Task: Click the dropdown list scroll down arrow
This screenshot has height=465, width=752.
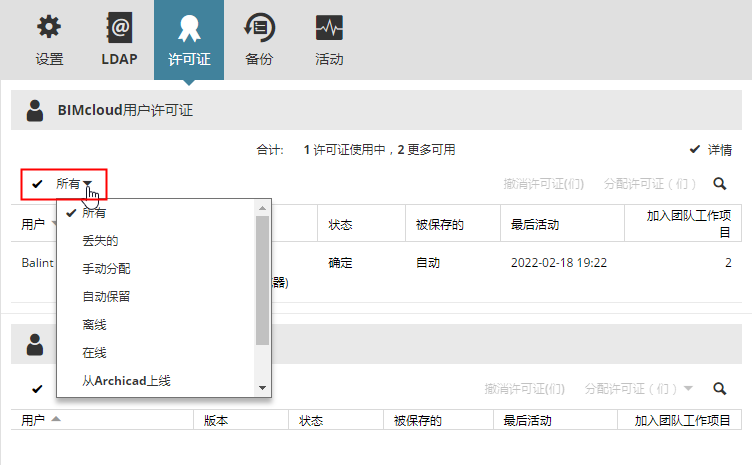Action: point(262,388)
